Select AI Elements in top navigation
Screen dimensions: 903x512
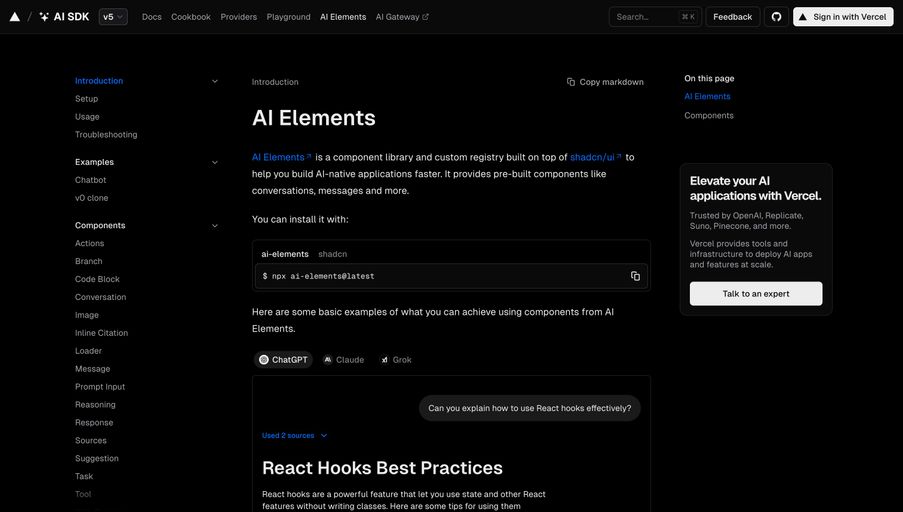343,17
